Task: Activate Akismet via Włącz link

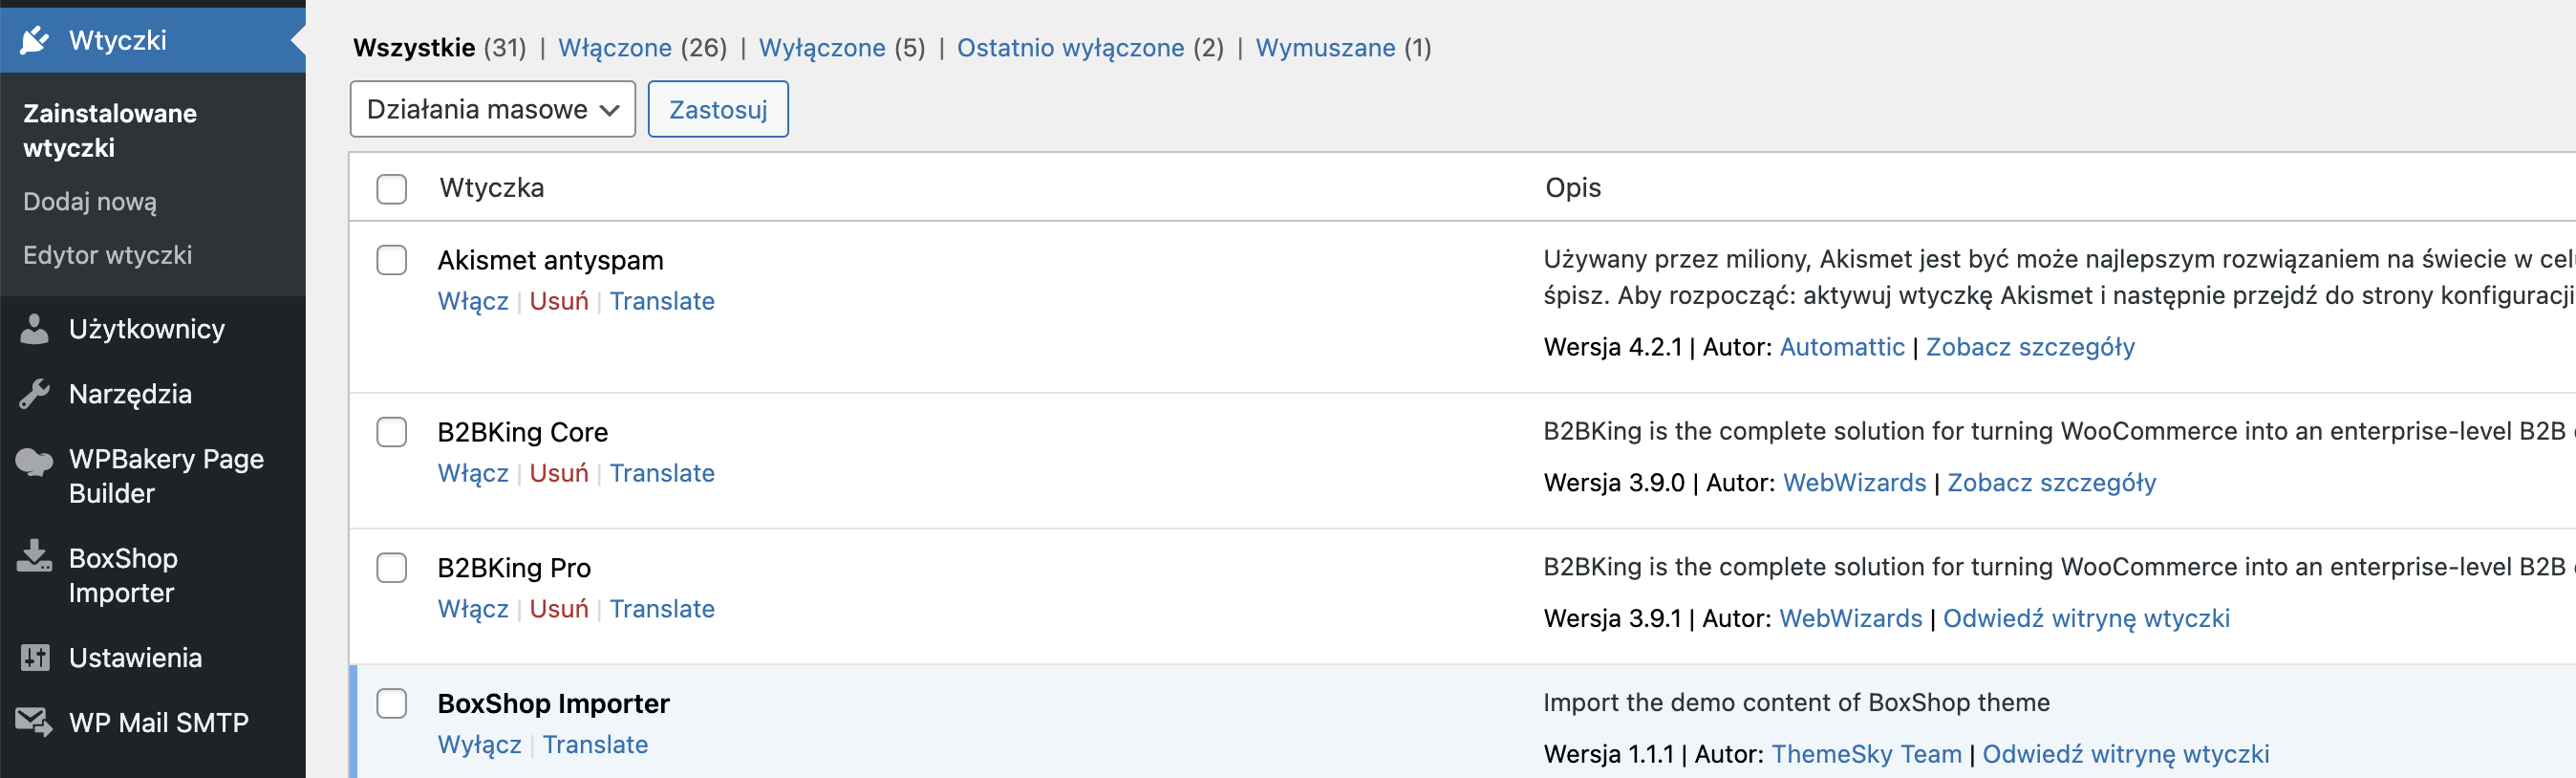Action: [x=473, y=301]
